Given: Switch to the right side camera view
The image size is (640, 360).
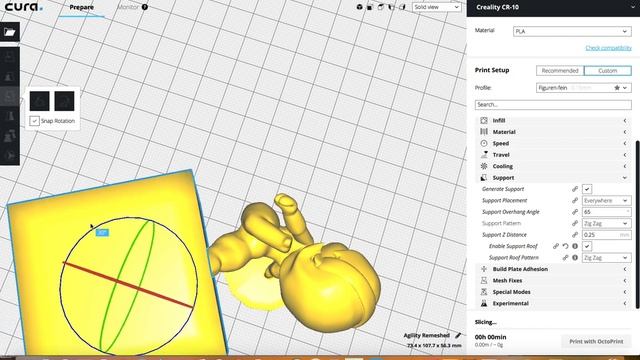Looking at the screenshot, I should (402, 7).
